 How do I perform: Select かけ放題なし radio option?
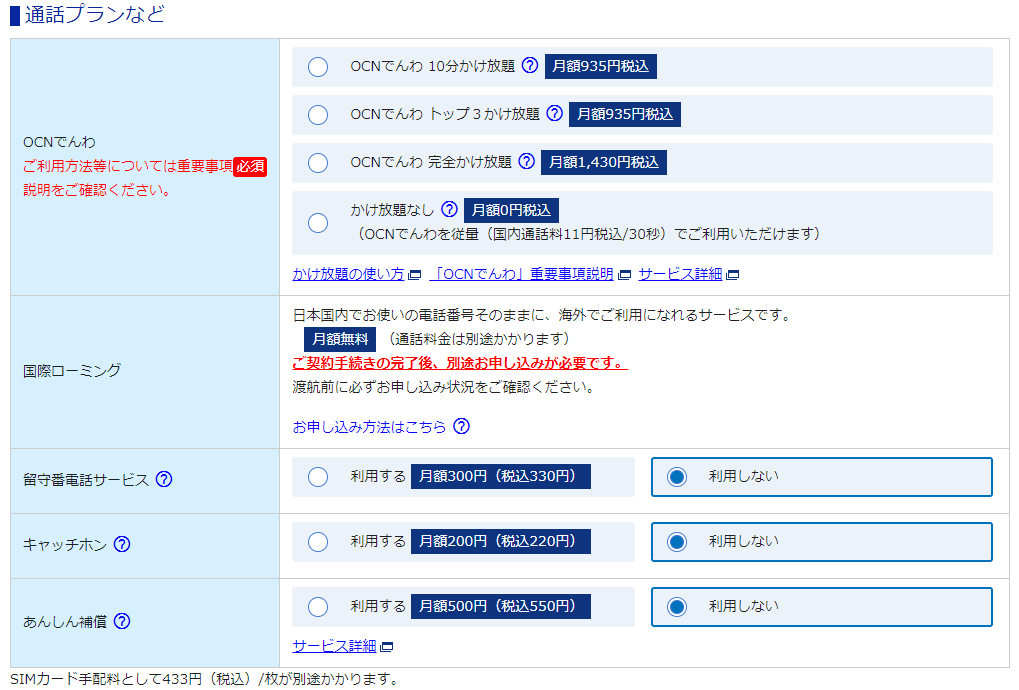point(318,223)
